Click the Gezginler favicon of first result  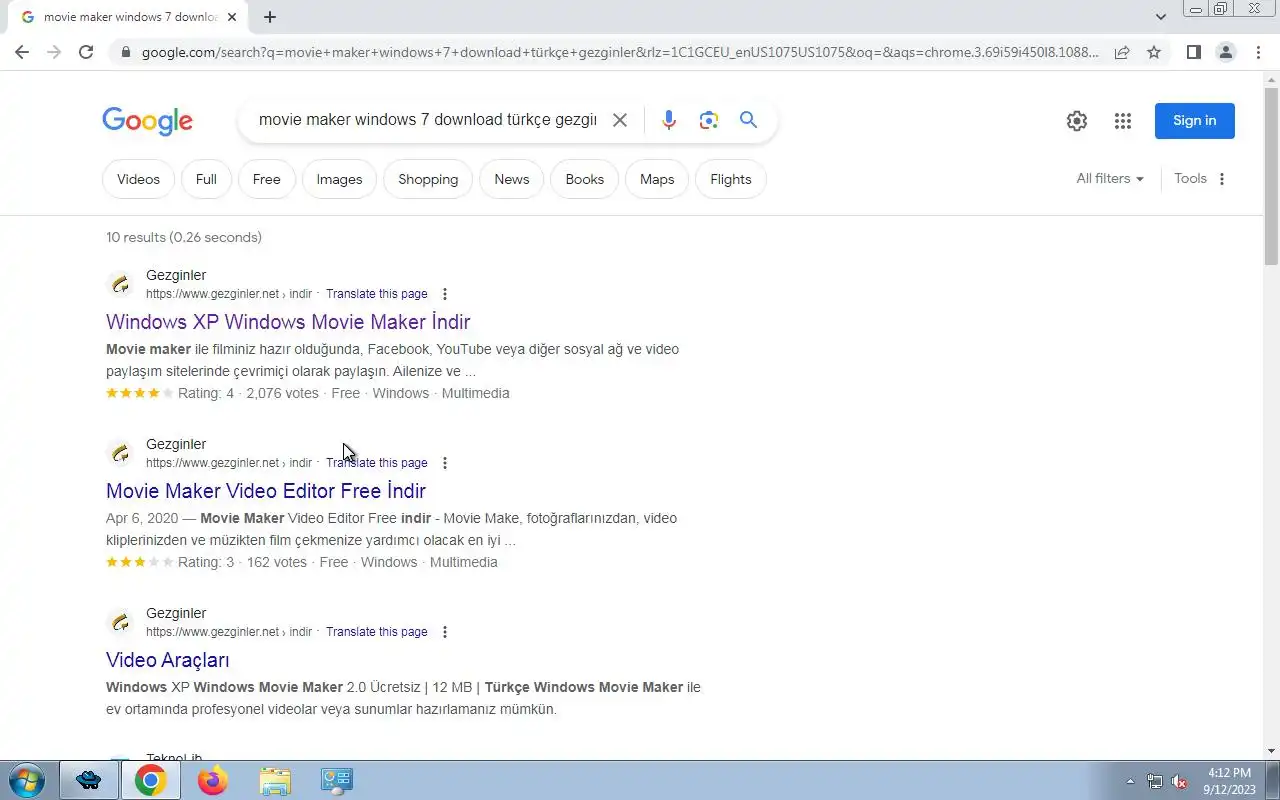120,285
